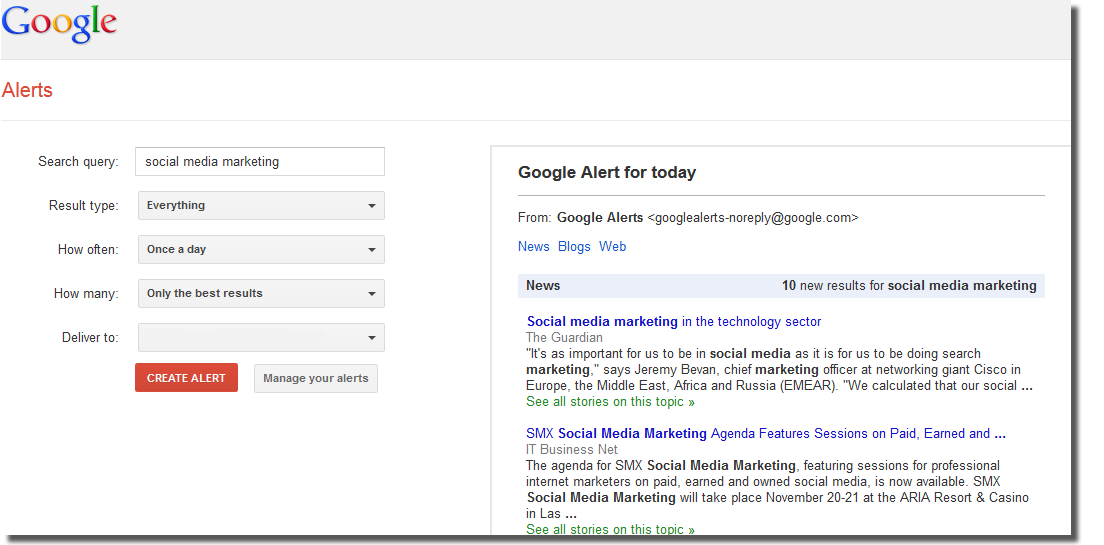Expand the Deliver to dropdown
The width and height of the screenshot is (1104, 545).
pos(260,338)
